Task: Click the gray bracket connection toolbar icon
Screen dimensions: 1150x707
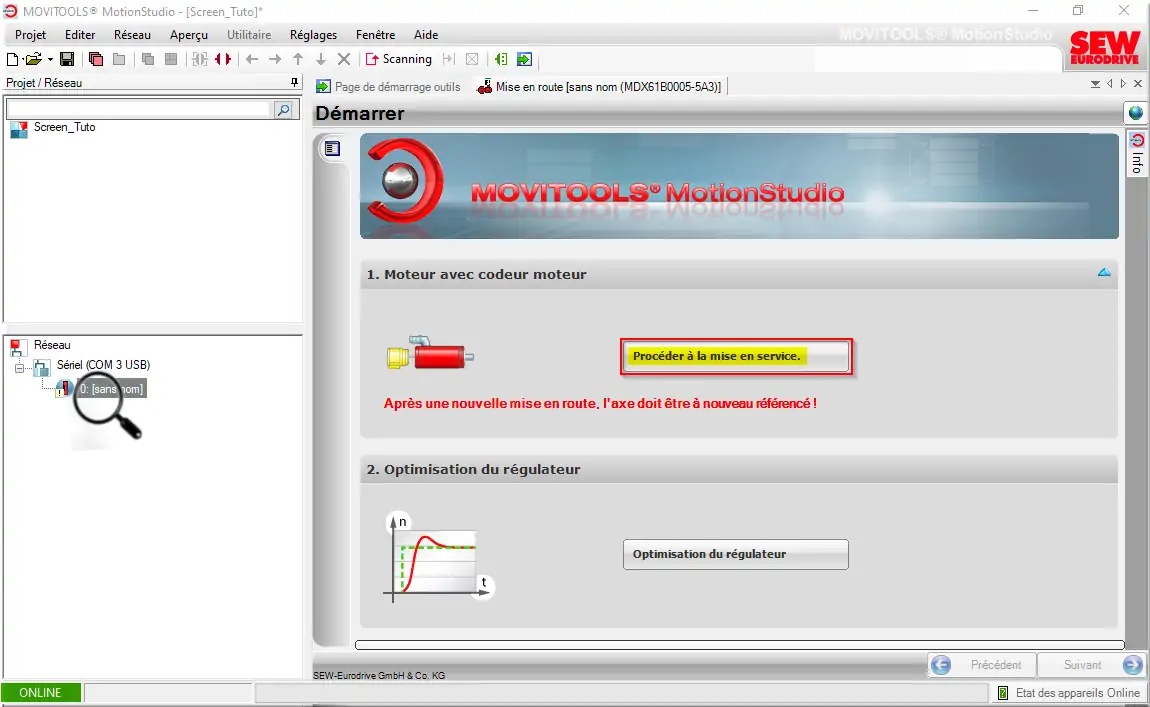Action: [199, 59]
